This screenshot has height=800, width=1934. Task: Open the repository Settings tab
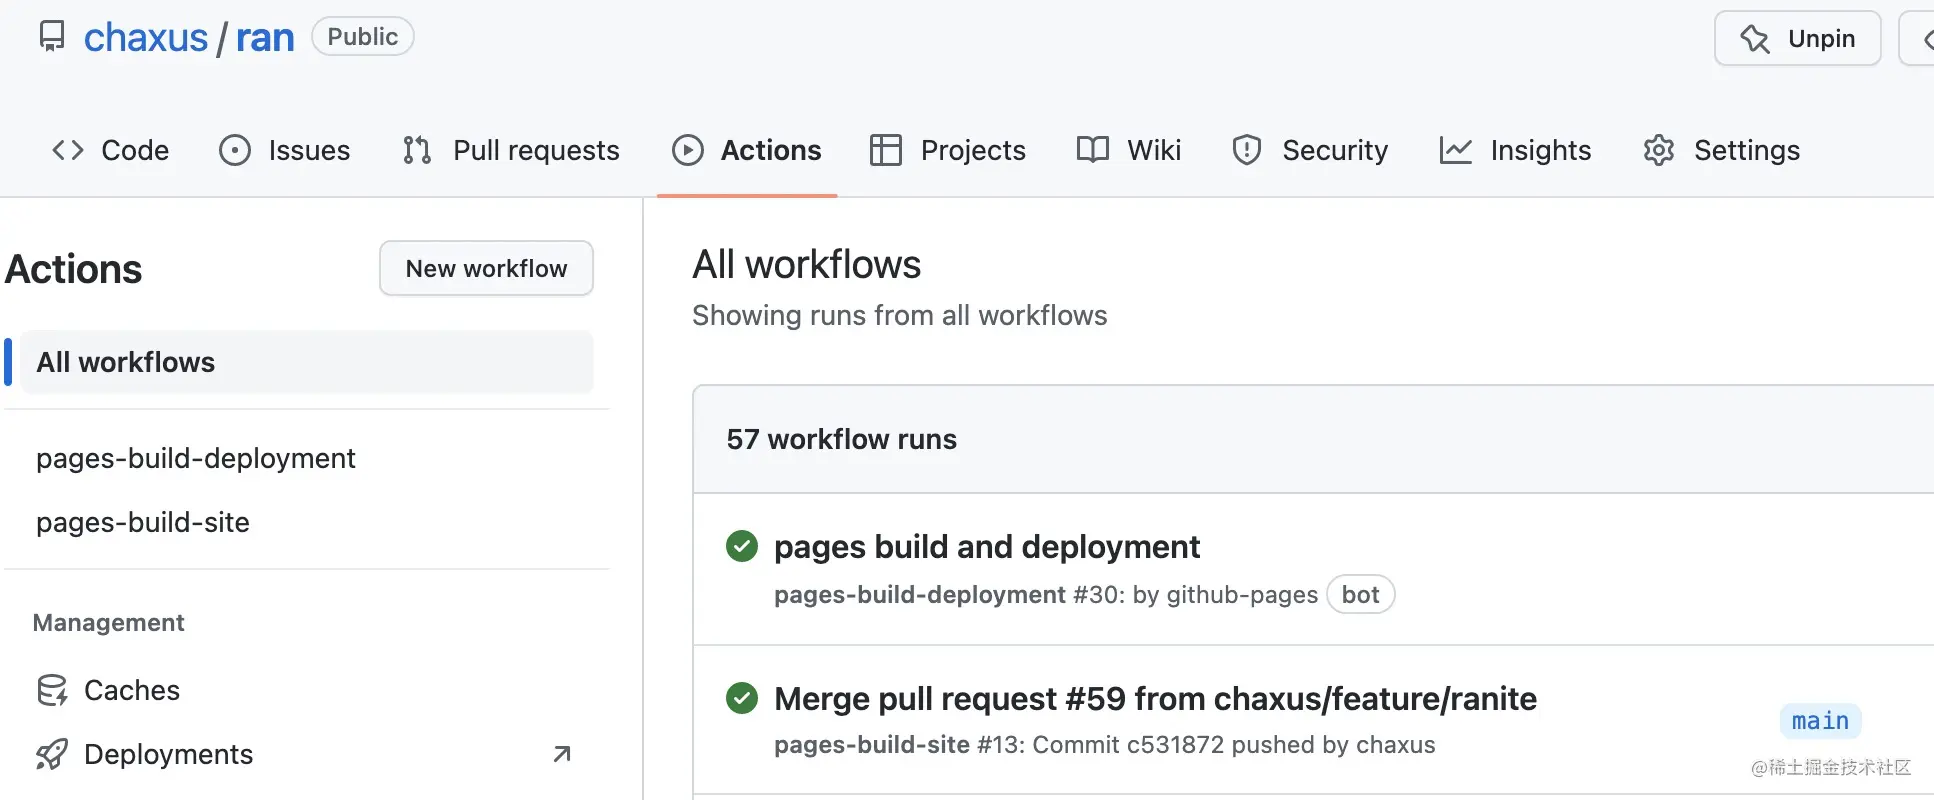[1721, 150]
